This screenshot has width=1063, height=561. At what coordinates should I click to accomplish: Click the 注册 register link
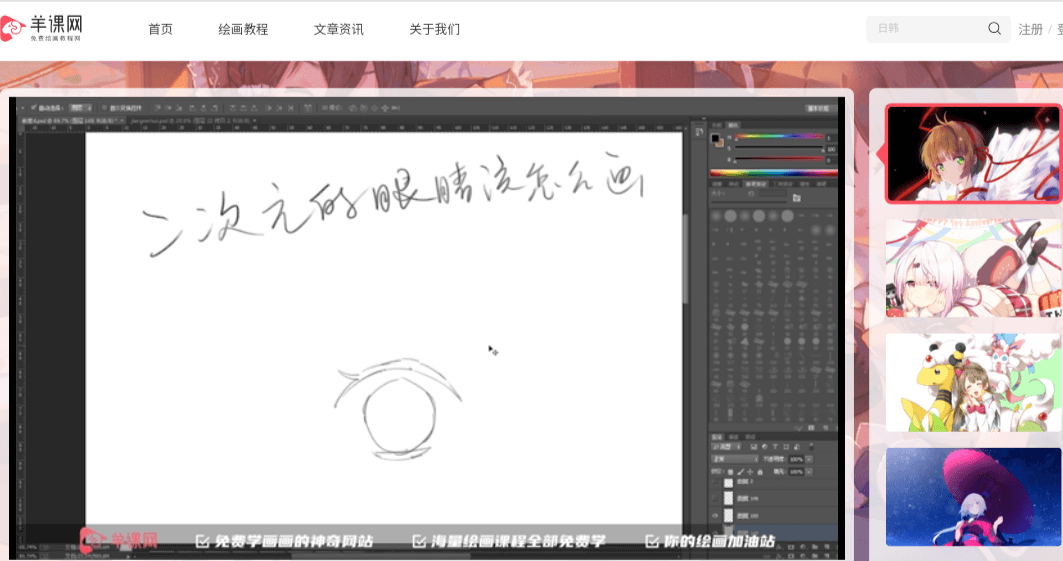coord(1030,29)
